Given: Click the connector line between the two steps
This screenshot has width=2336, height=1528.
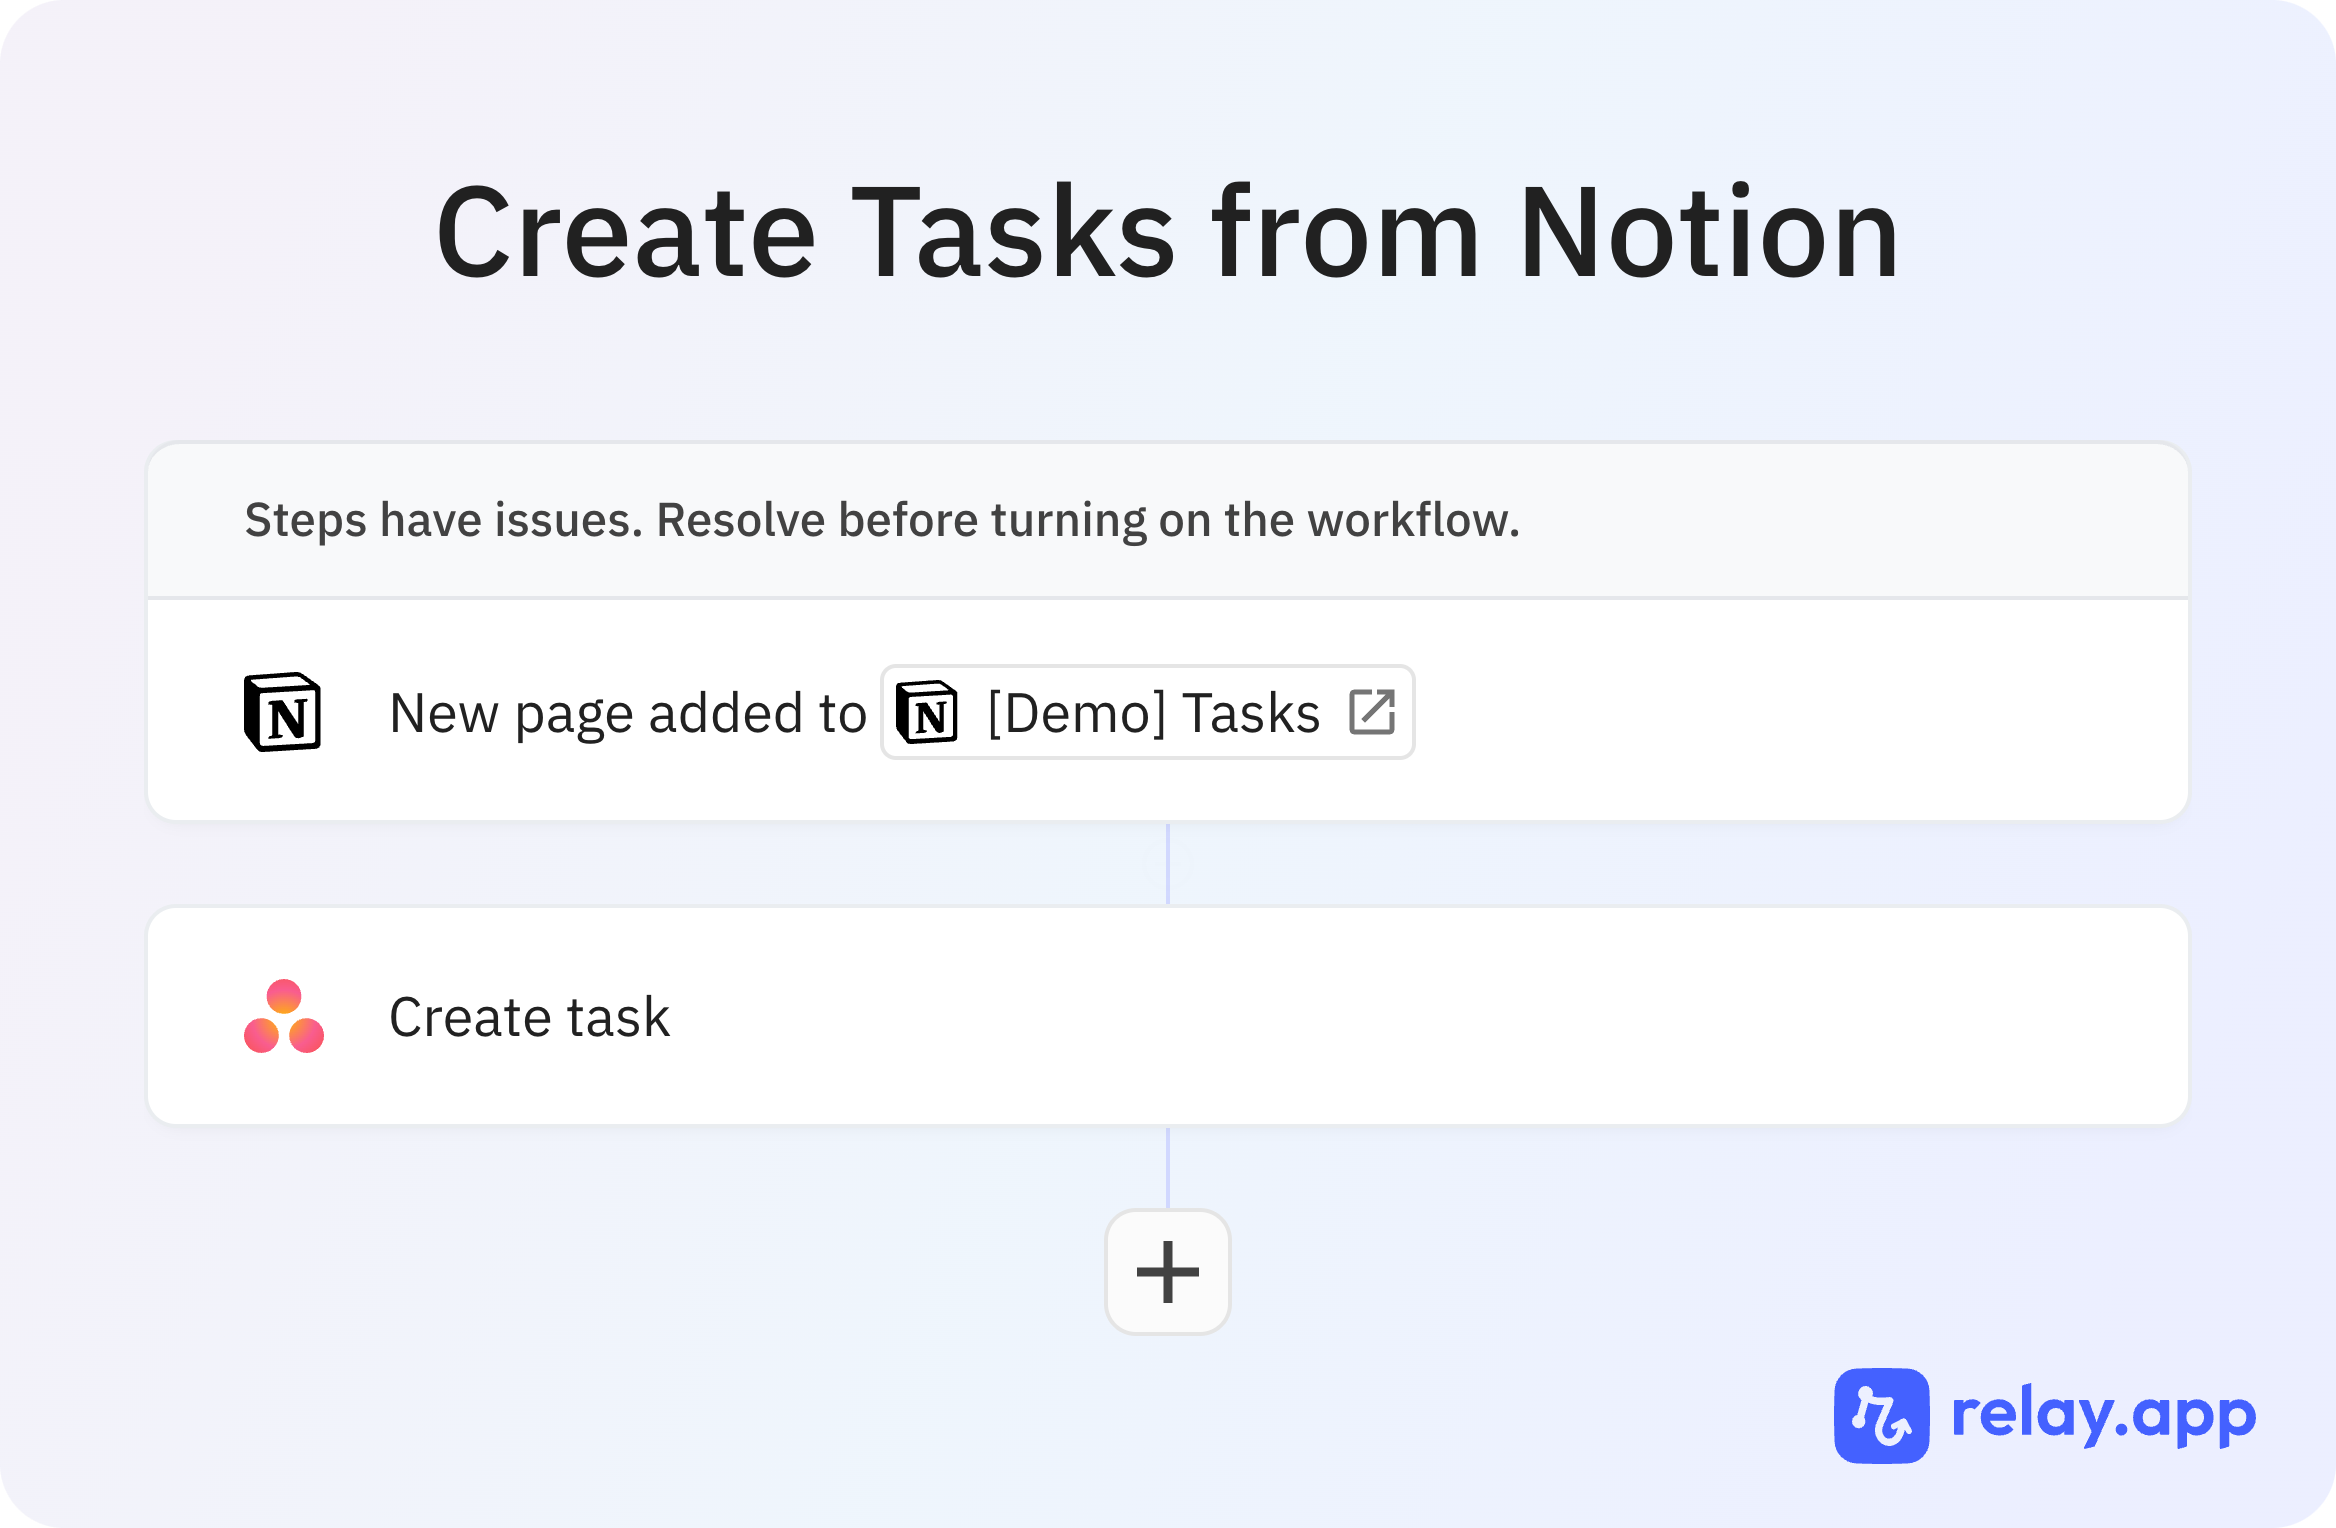Looking at the screenshot, I should pos(1167,864).
